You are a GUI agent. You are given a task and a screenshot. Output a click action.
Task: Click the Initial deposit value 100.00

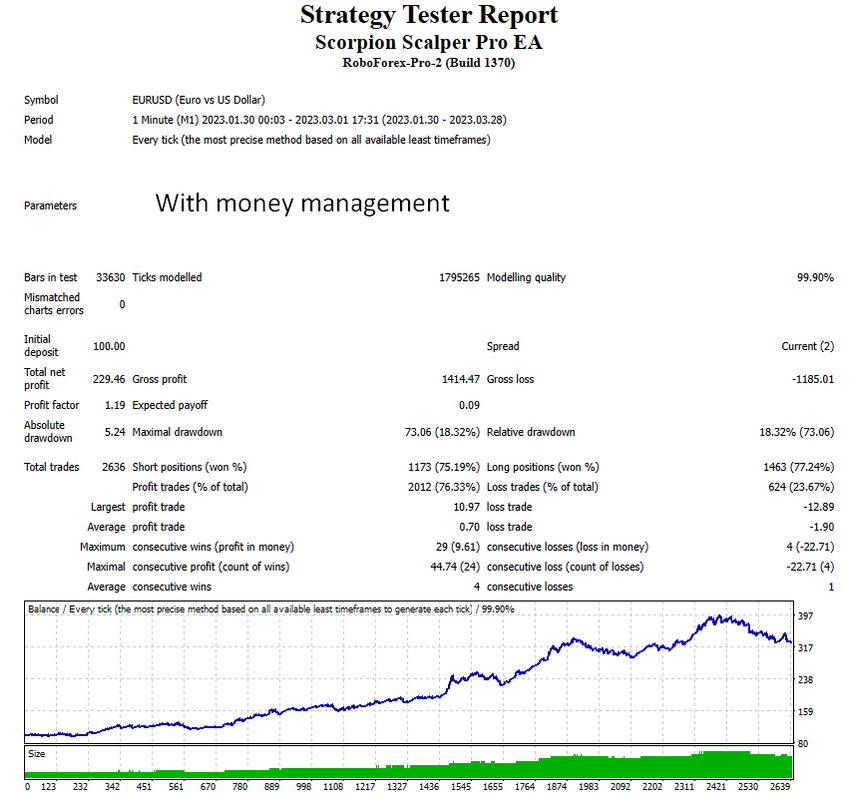(x=109, y=346)
